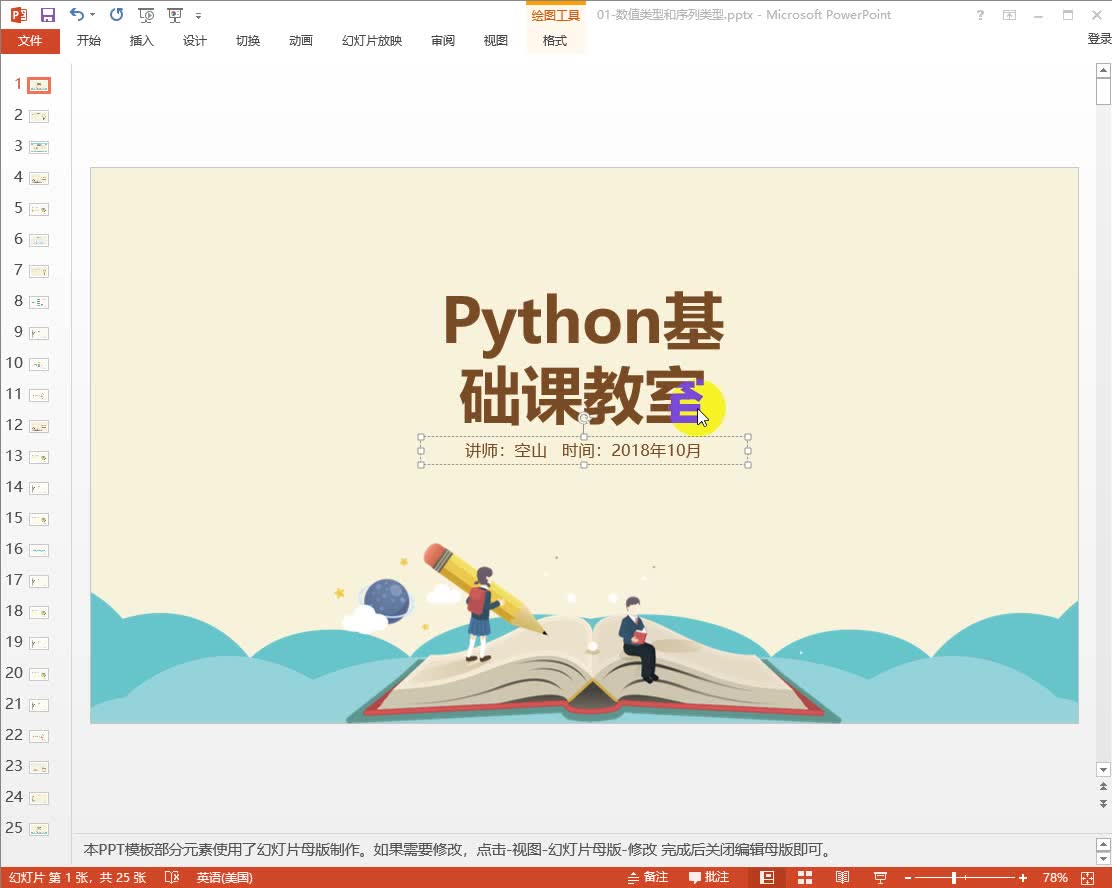Toggle the Notes (备注) pane
The image size is (1112, 888).
click(648, 877)
